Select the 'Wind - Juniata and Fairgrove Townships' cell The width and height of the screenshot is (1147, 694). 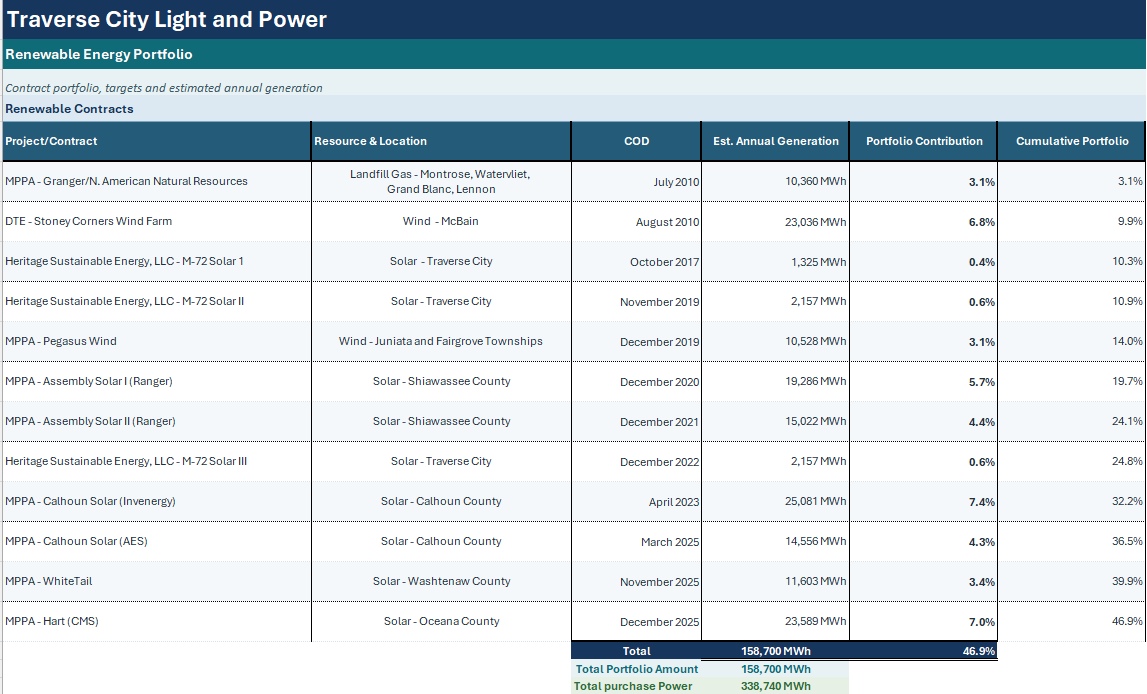(x=440, y=342)
